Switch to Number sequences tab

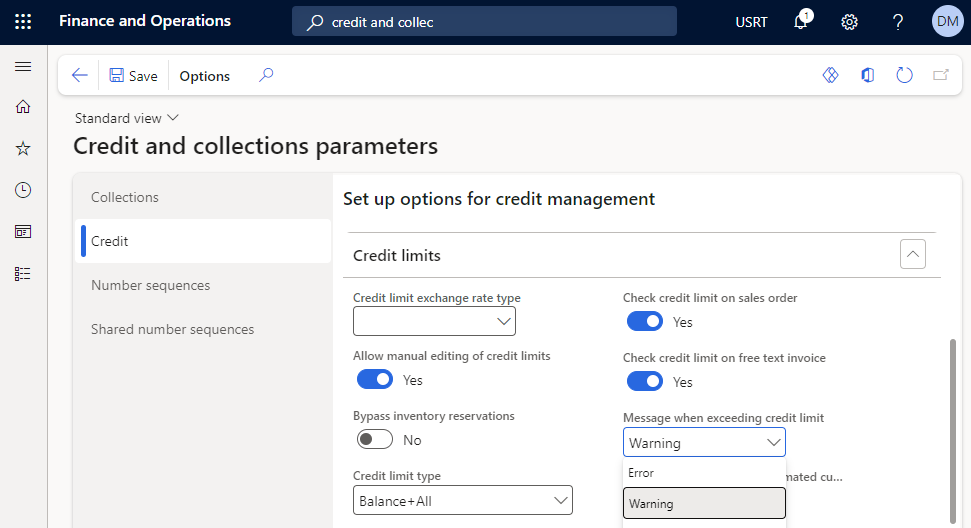pos(150,285)
